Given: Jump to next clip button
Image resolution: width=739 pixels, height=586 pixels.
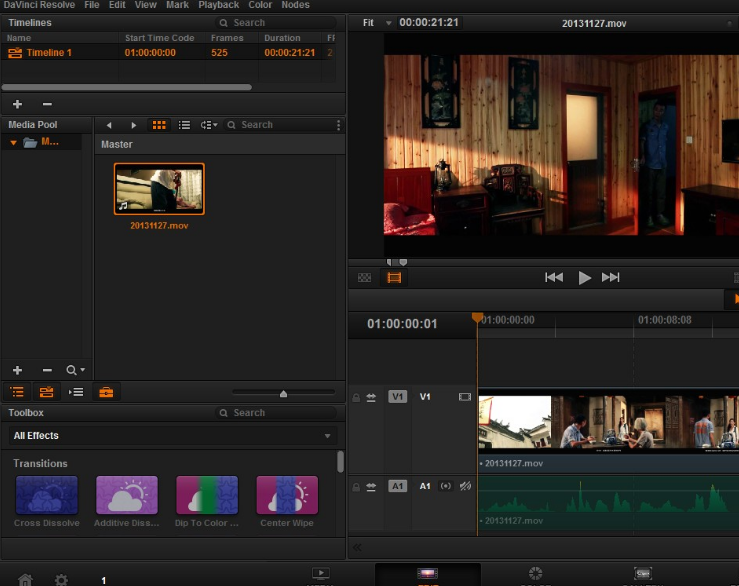Looking at the screenshot, I should pyautogui.click(x=611, y=277).
